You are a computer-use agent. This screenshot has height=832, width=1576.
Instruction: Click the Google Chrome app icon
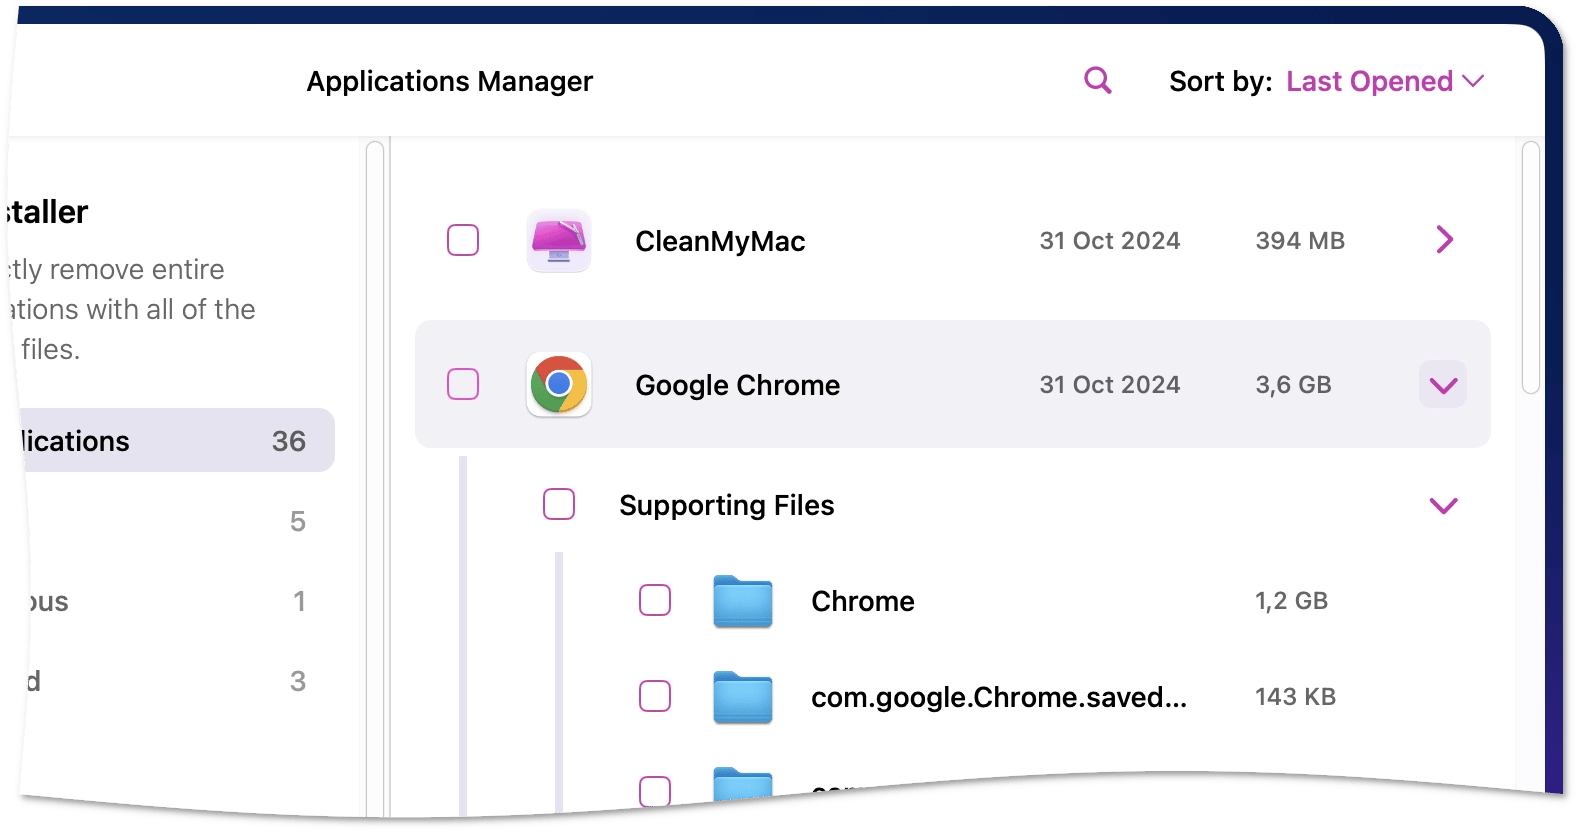coord(559,385)
